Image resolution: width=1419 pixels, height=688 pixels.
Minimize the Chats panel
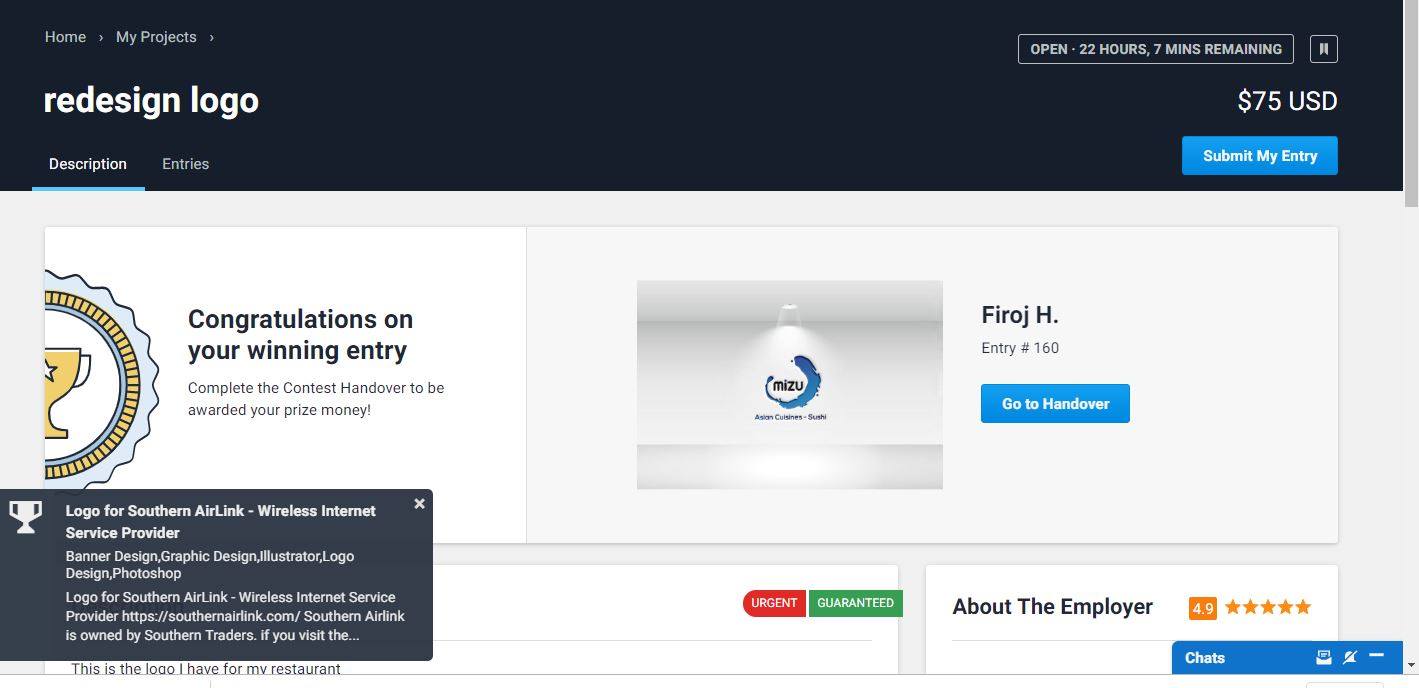click(x=1376, y=656)
